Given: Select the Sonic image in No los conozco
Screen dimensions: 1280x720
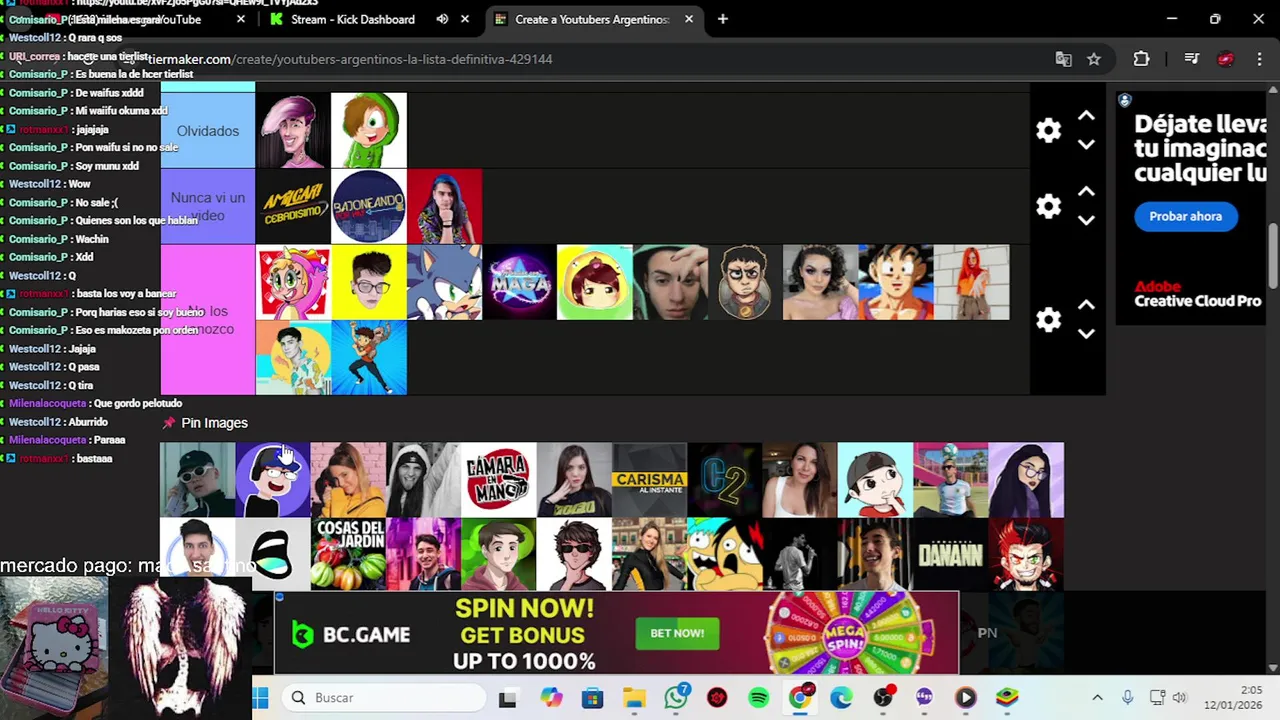Looking at the screenshot, I should pyautogui.click(x=444, y=283).
